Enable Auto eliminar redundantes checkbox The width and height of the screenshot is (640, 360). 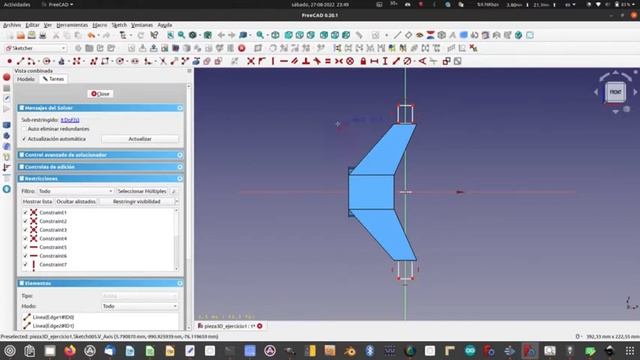pos(24,129)
